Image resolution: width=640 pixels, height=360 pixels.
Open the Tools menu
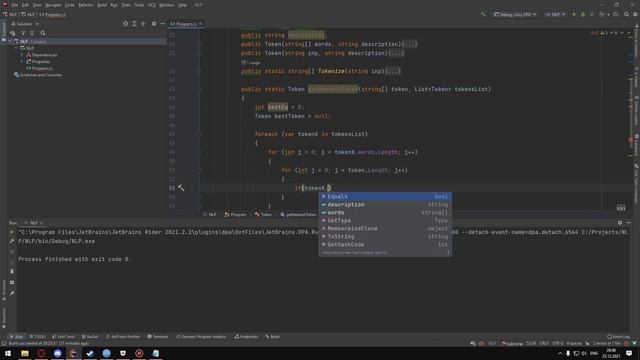tap(139, 5)
